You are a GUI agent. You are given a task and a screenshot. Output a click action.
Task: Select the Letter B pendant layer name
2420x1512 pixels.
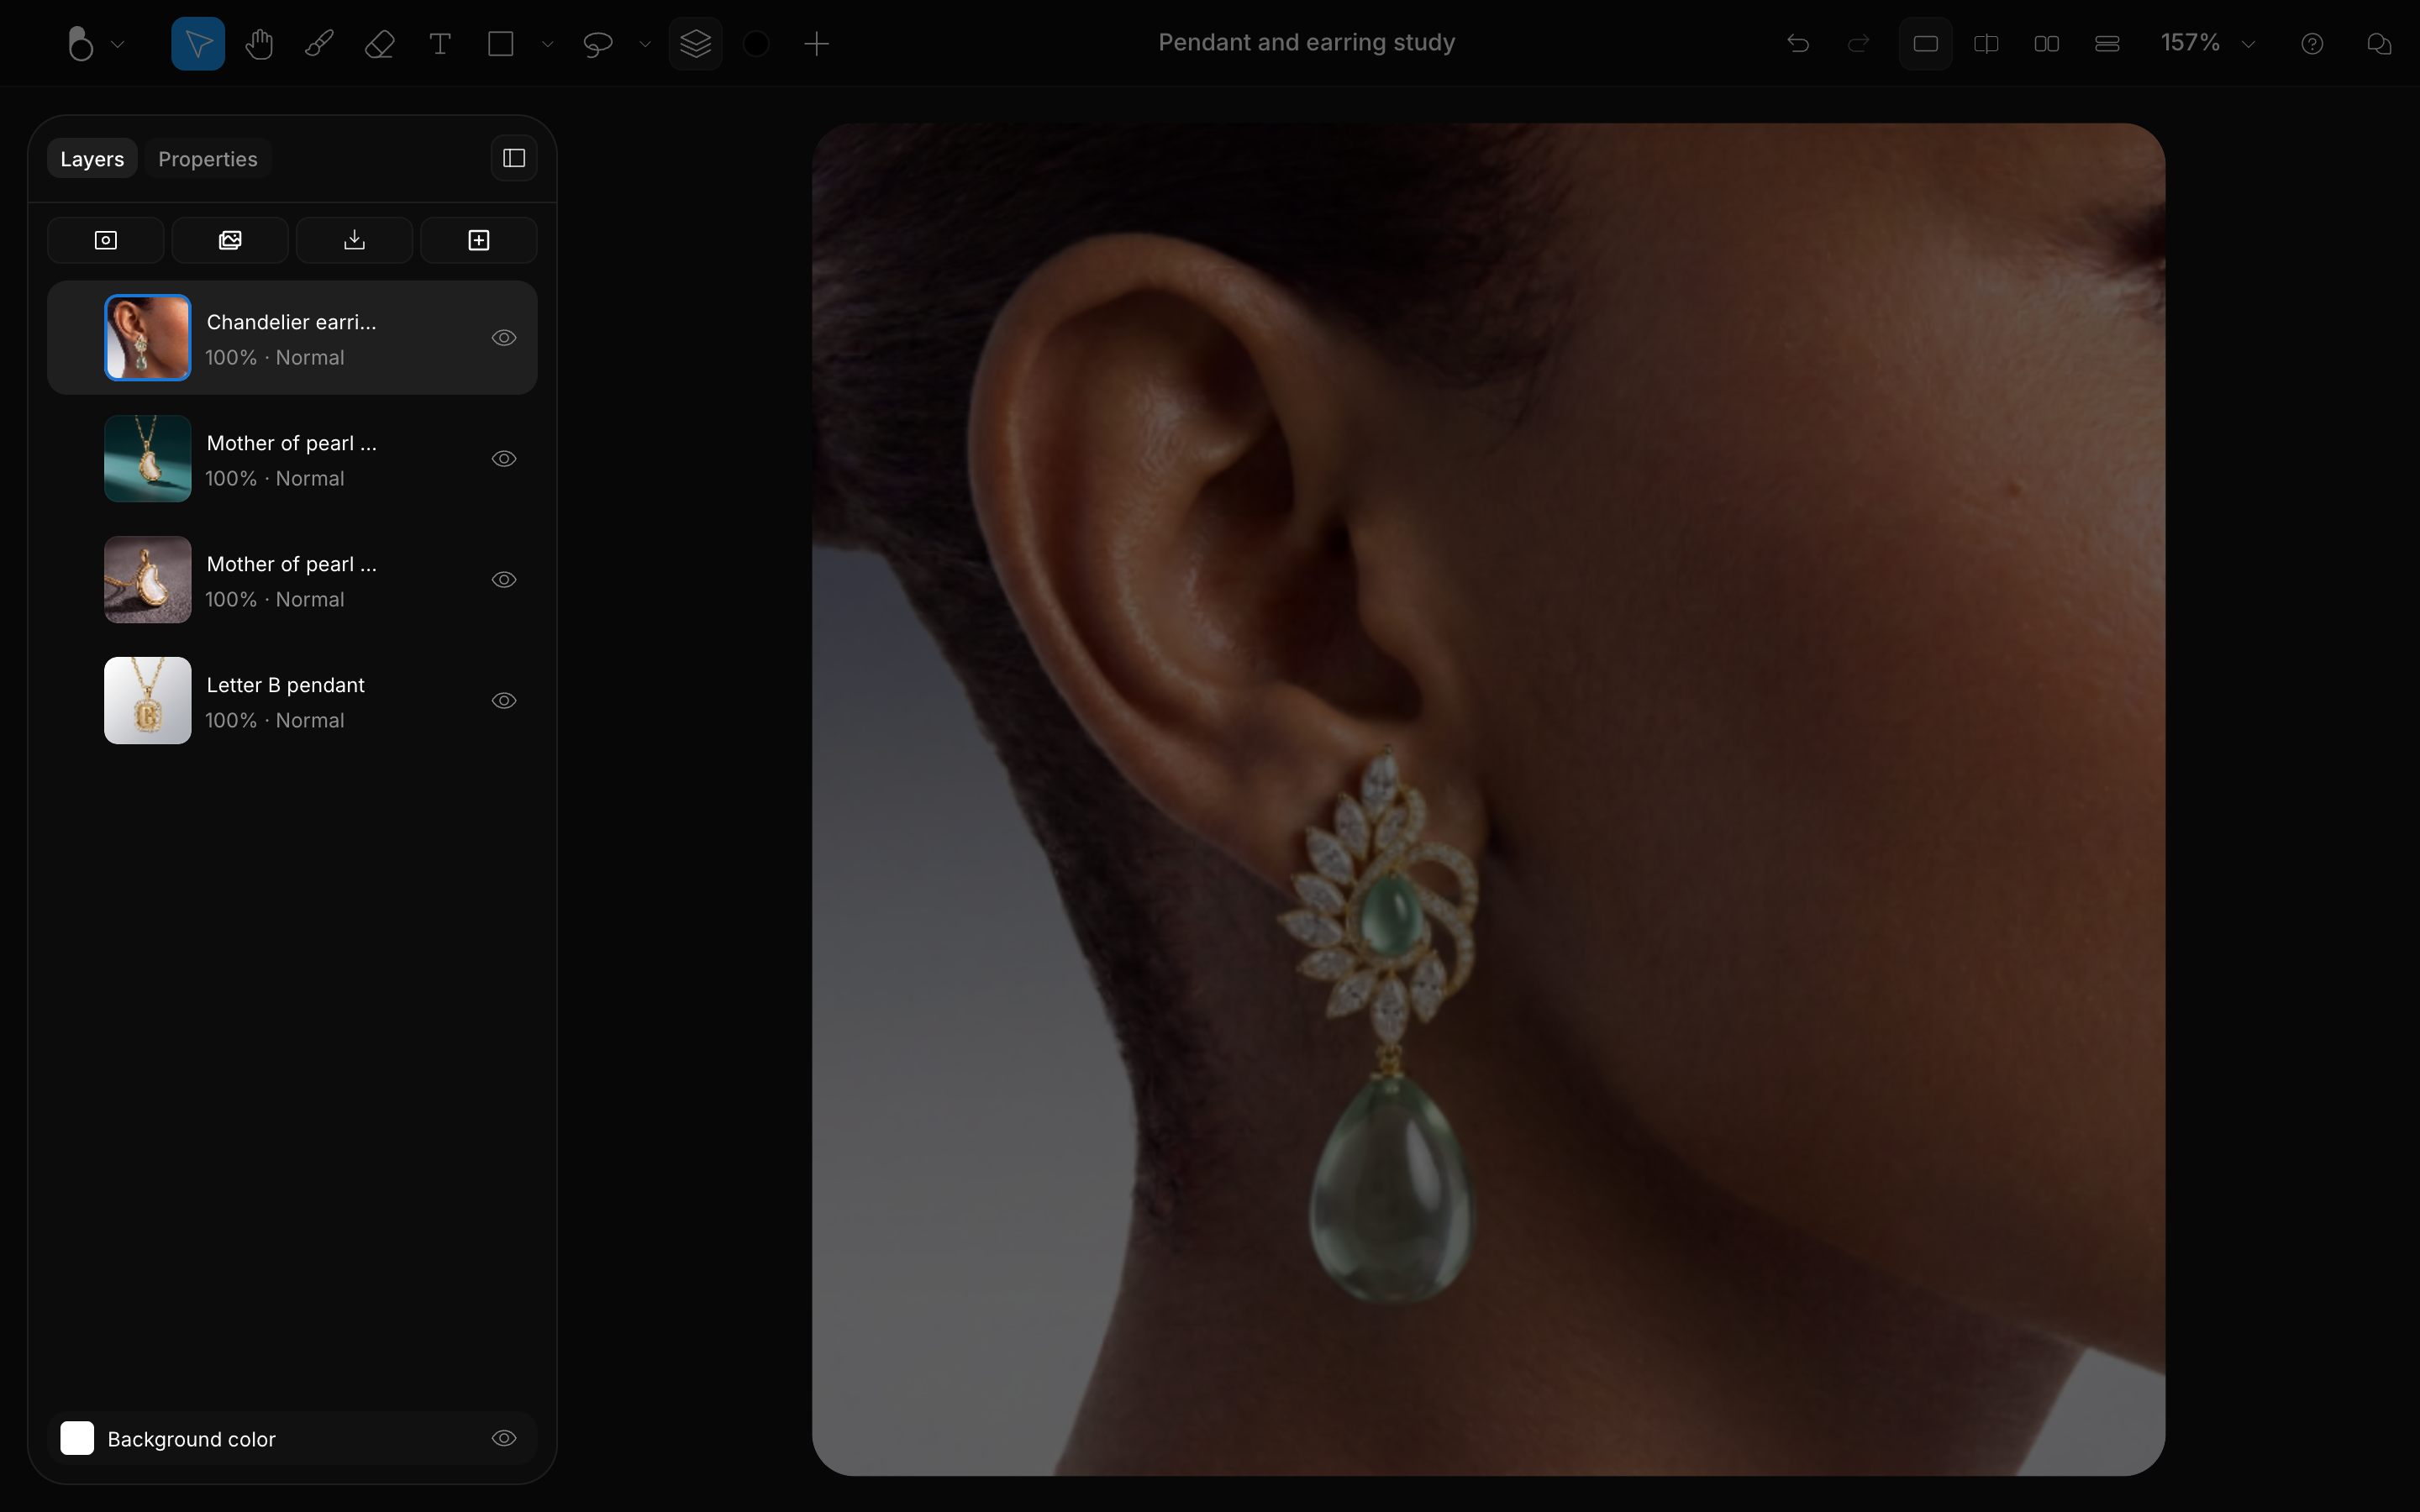click(285, 685)
